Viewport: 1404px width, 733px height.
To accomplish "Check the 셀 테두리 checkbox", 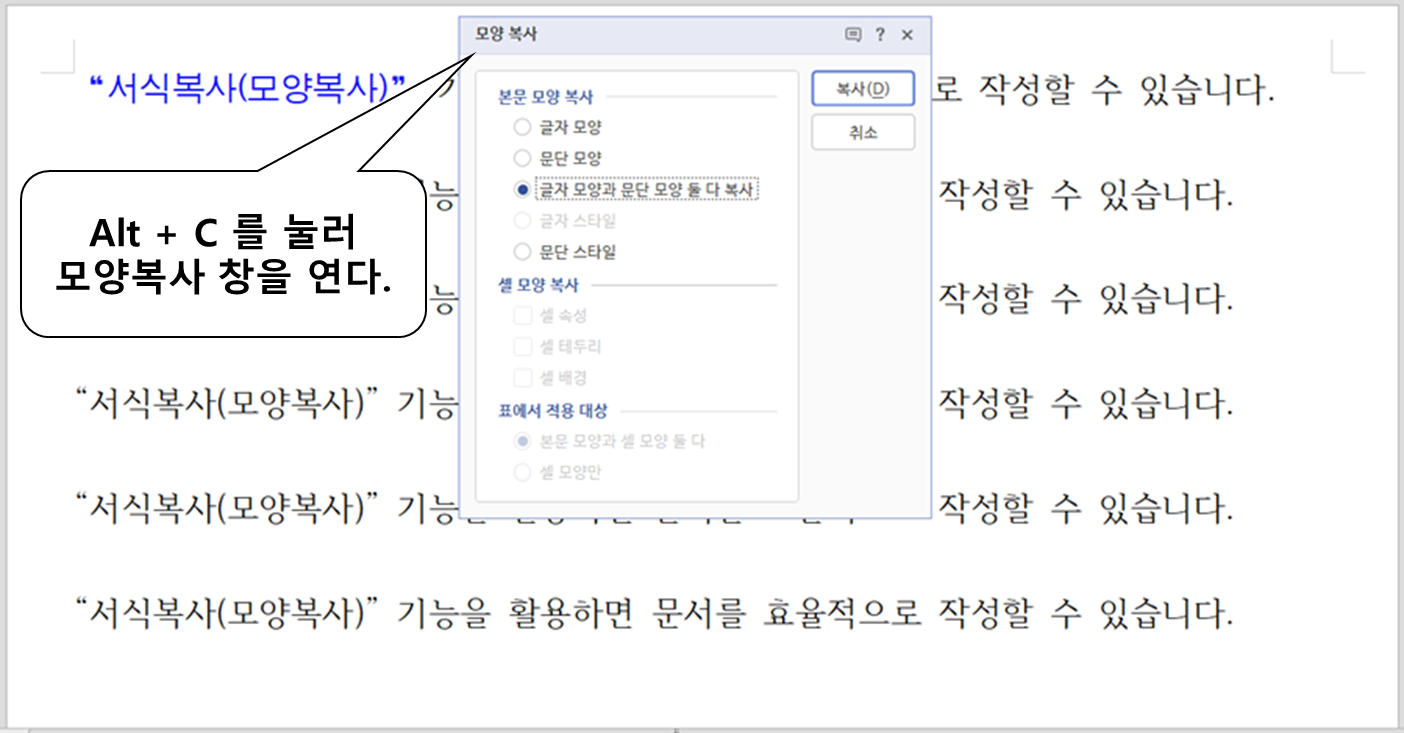I will (x=558, y=347).
